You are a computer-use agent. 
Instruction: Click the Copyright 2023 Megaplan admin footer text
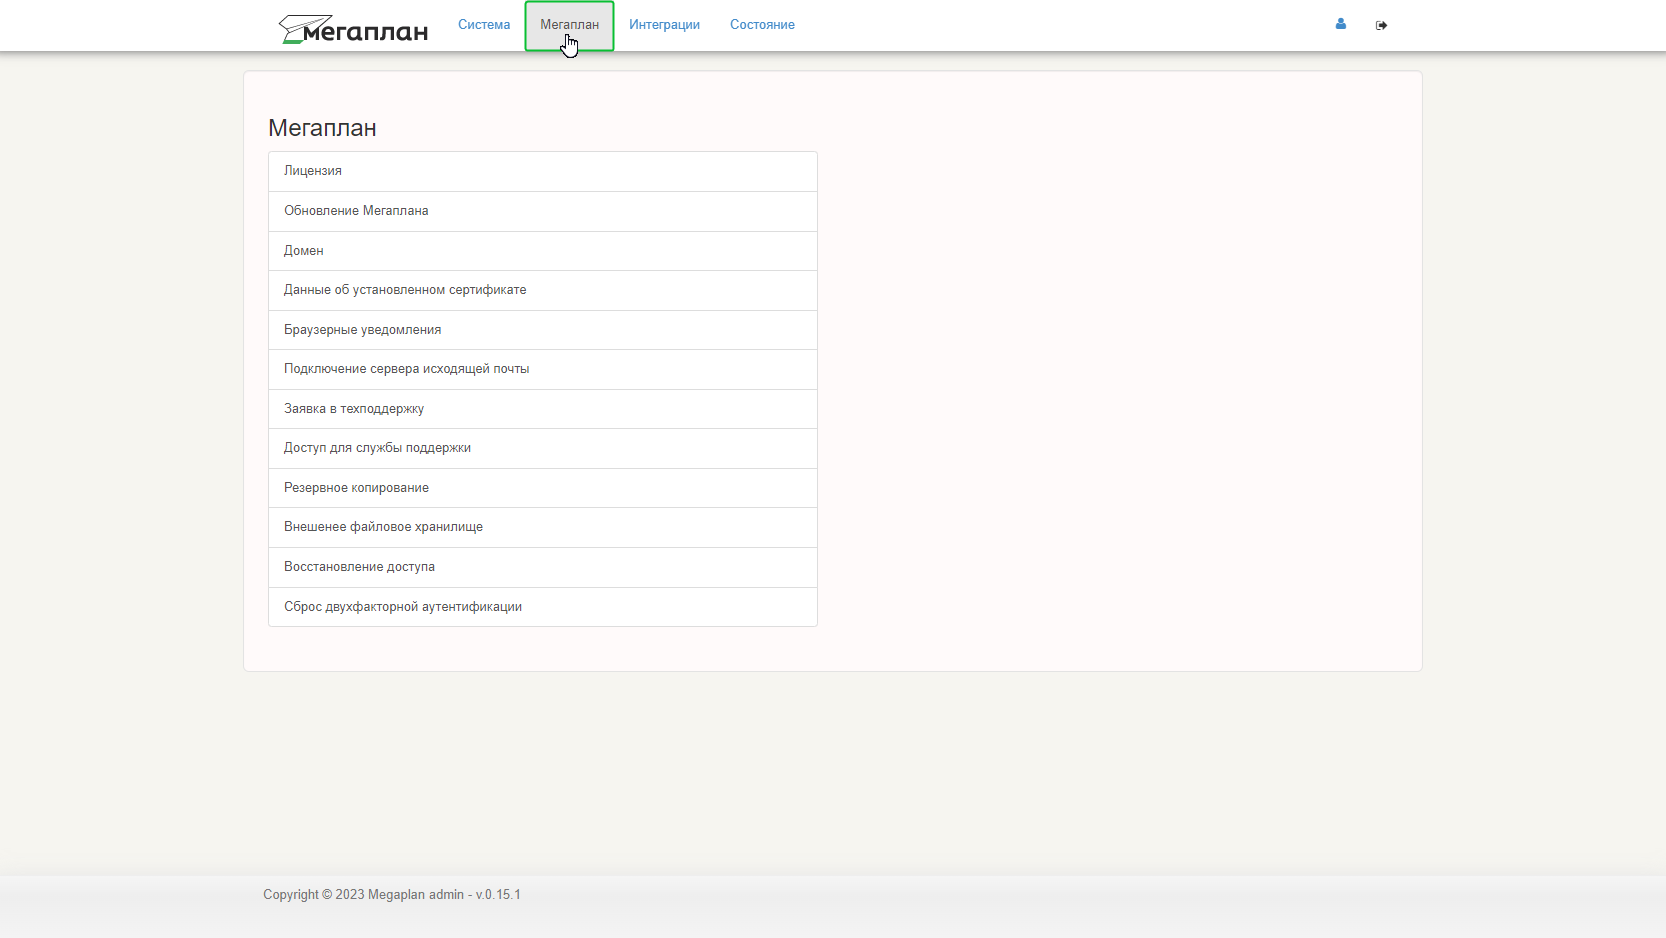click(x=392, y=895)
